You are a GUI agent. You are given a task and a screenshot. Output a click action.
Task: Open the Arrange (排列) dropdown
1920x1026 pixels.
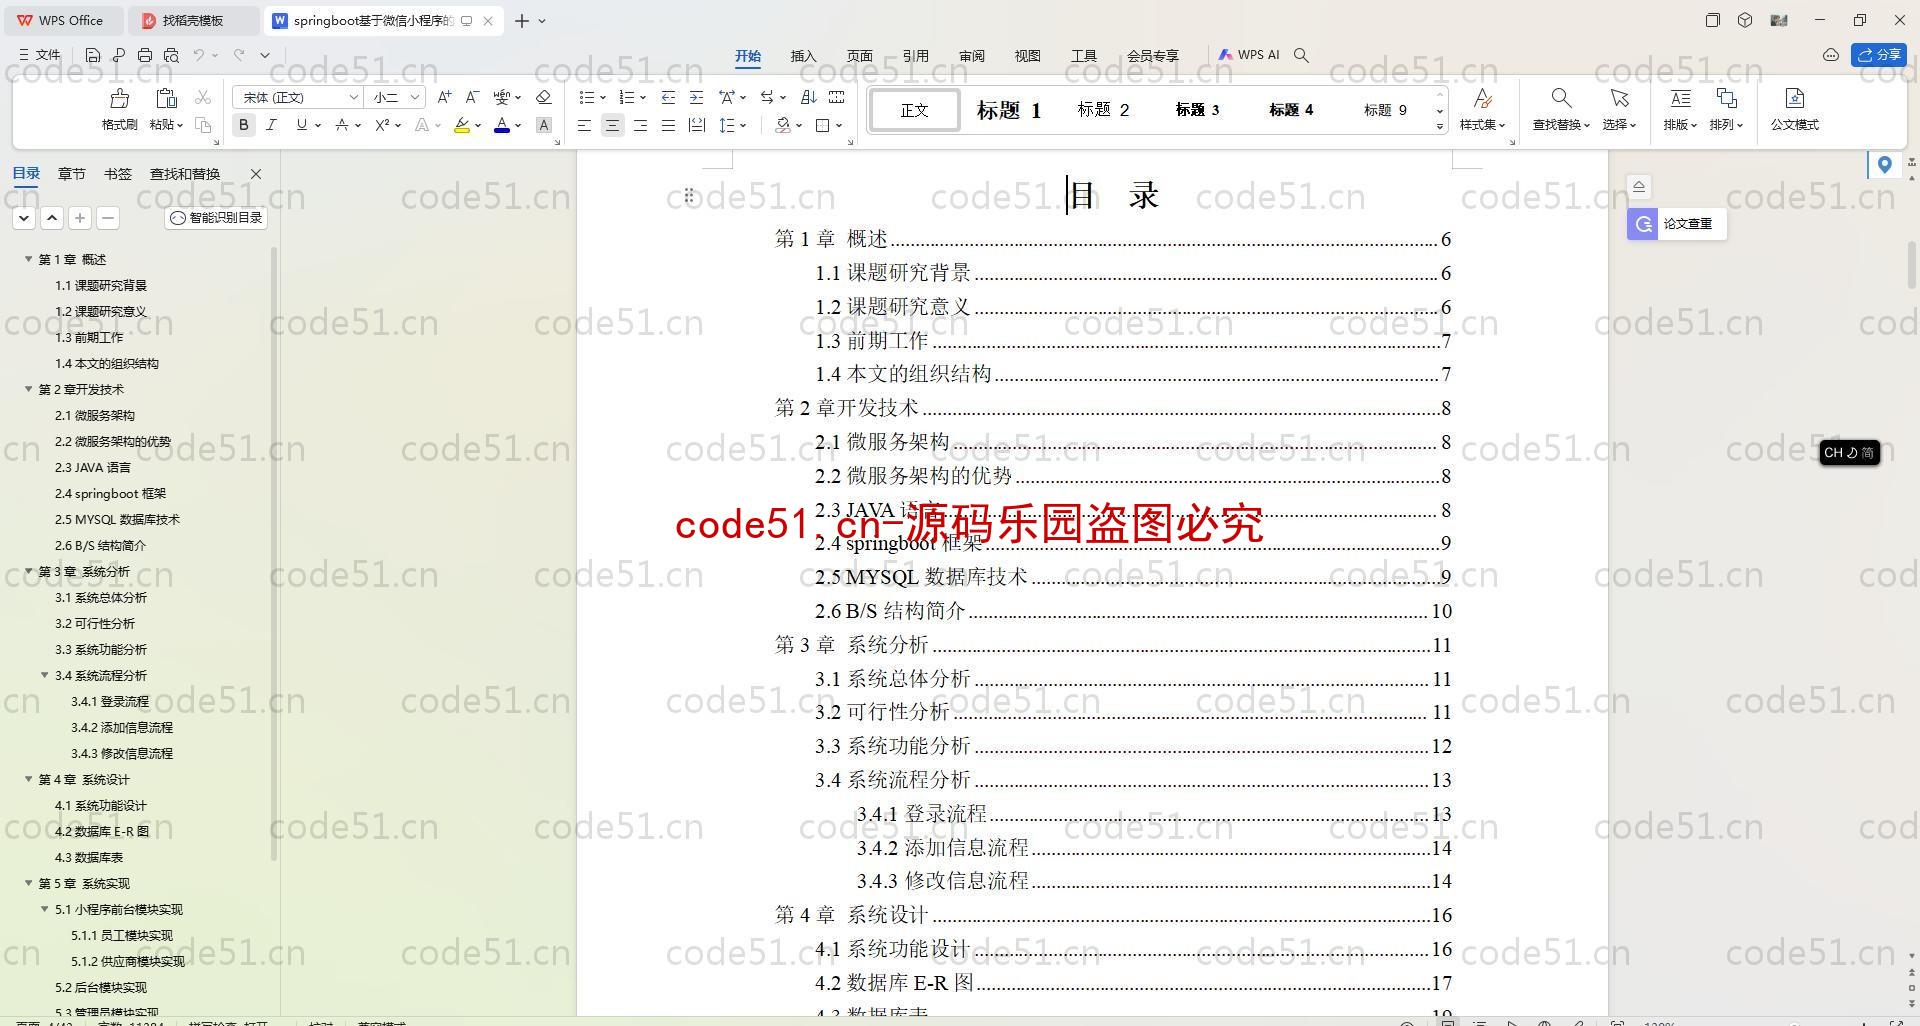[x=1726, y=109]
